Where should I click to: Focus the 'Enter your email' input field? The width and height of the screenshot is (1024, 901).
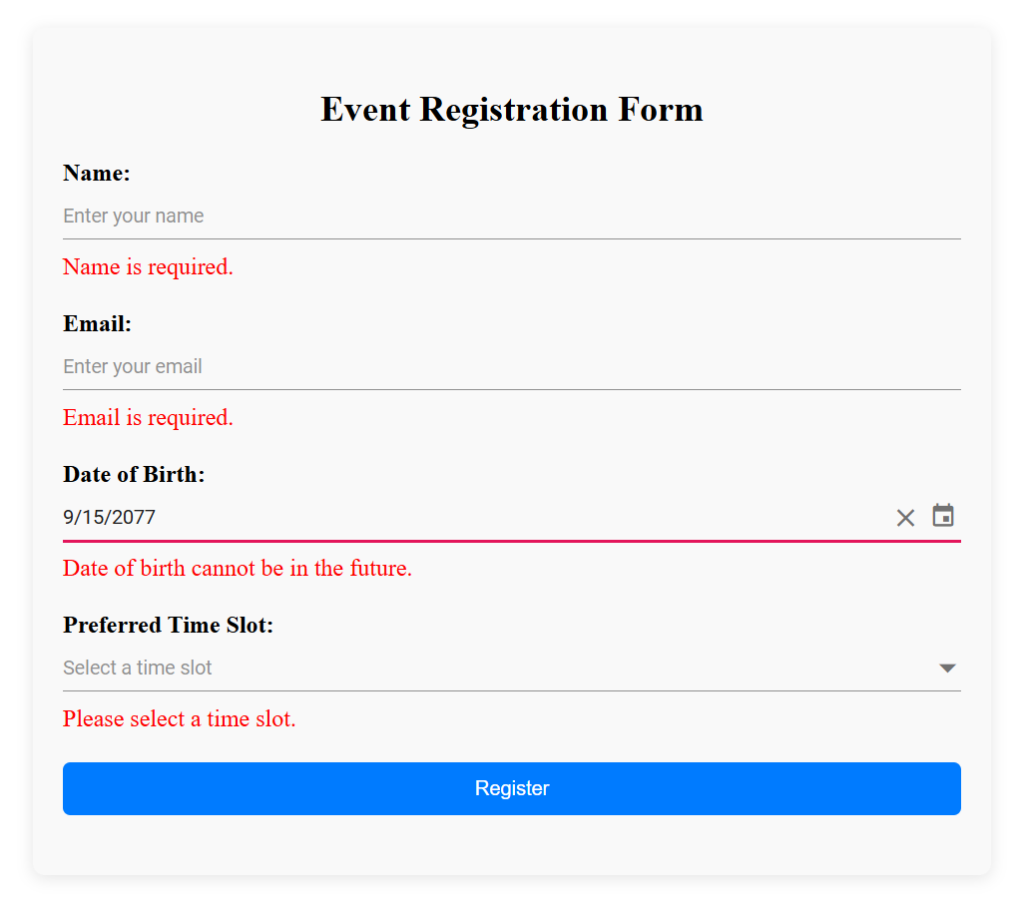coord(400,366)
